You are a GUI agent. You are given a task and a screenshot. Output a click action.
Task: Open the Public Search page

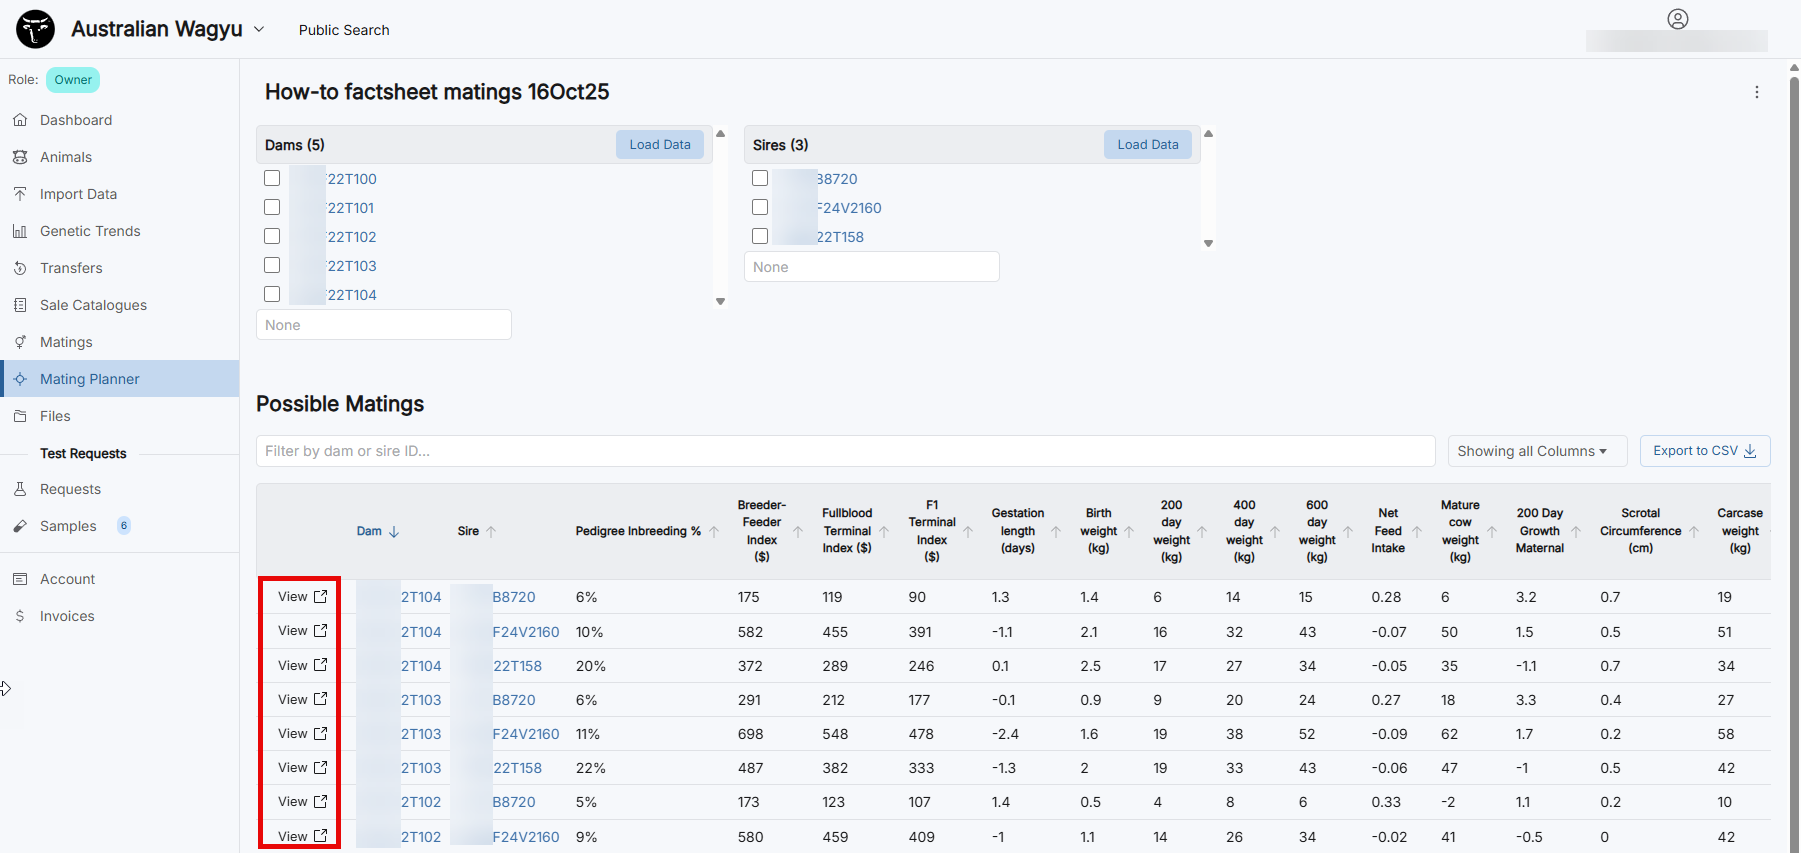click(x=344, y=30)
